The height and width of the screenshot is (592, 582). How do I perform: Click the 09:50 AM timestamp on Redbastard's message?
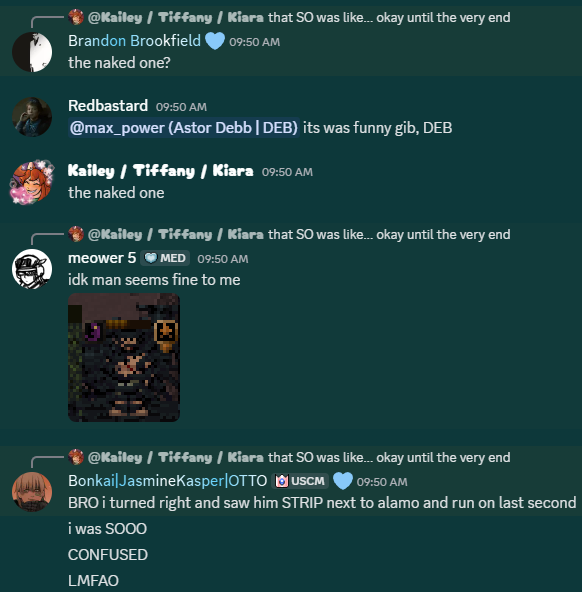tap(181, 107)
